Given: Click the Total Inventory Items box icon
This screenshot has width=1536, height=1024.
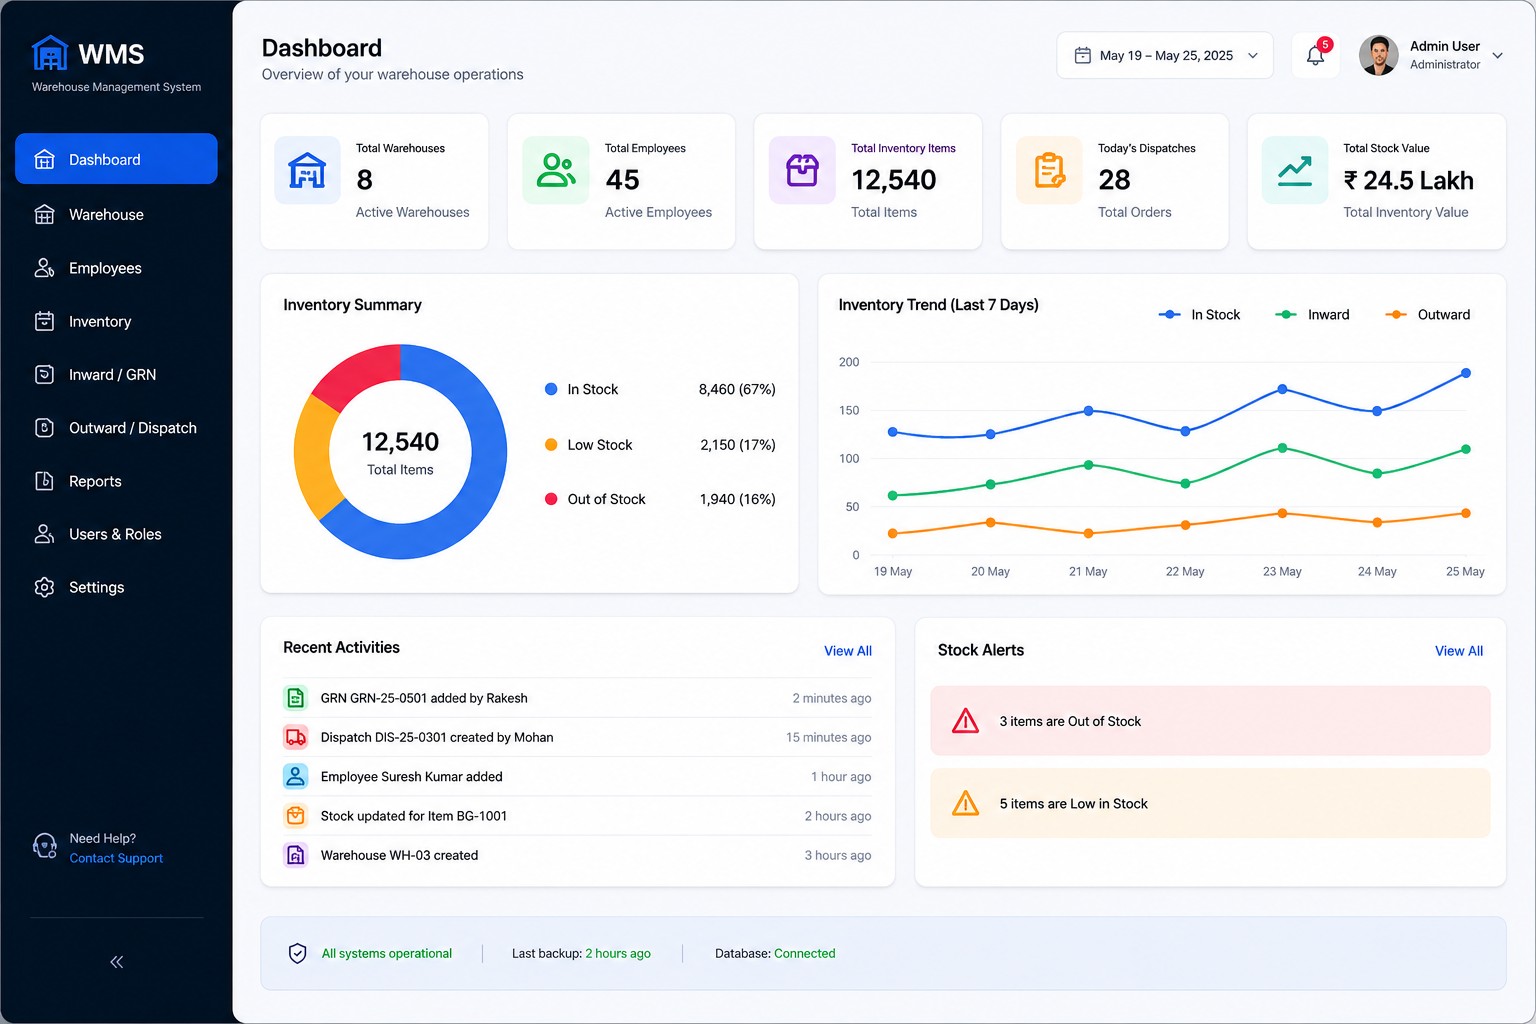Looking at the screenshot, I should point(802,170).
